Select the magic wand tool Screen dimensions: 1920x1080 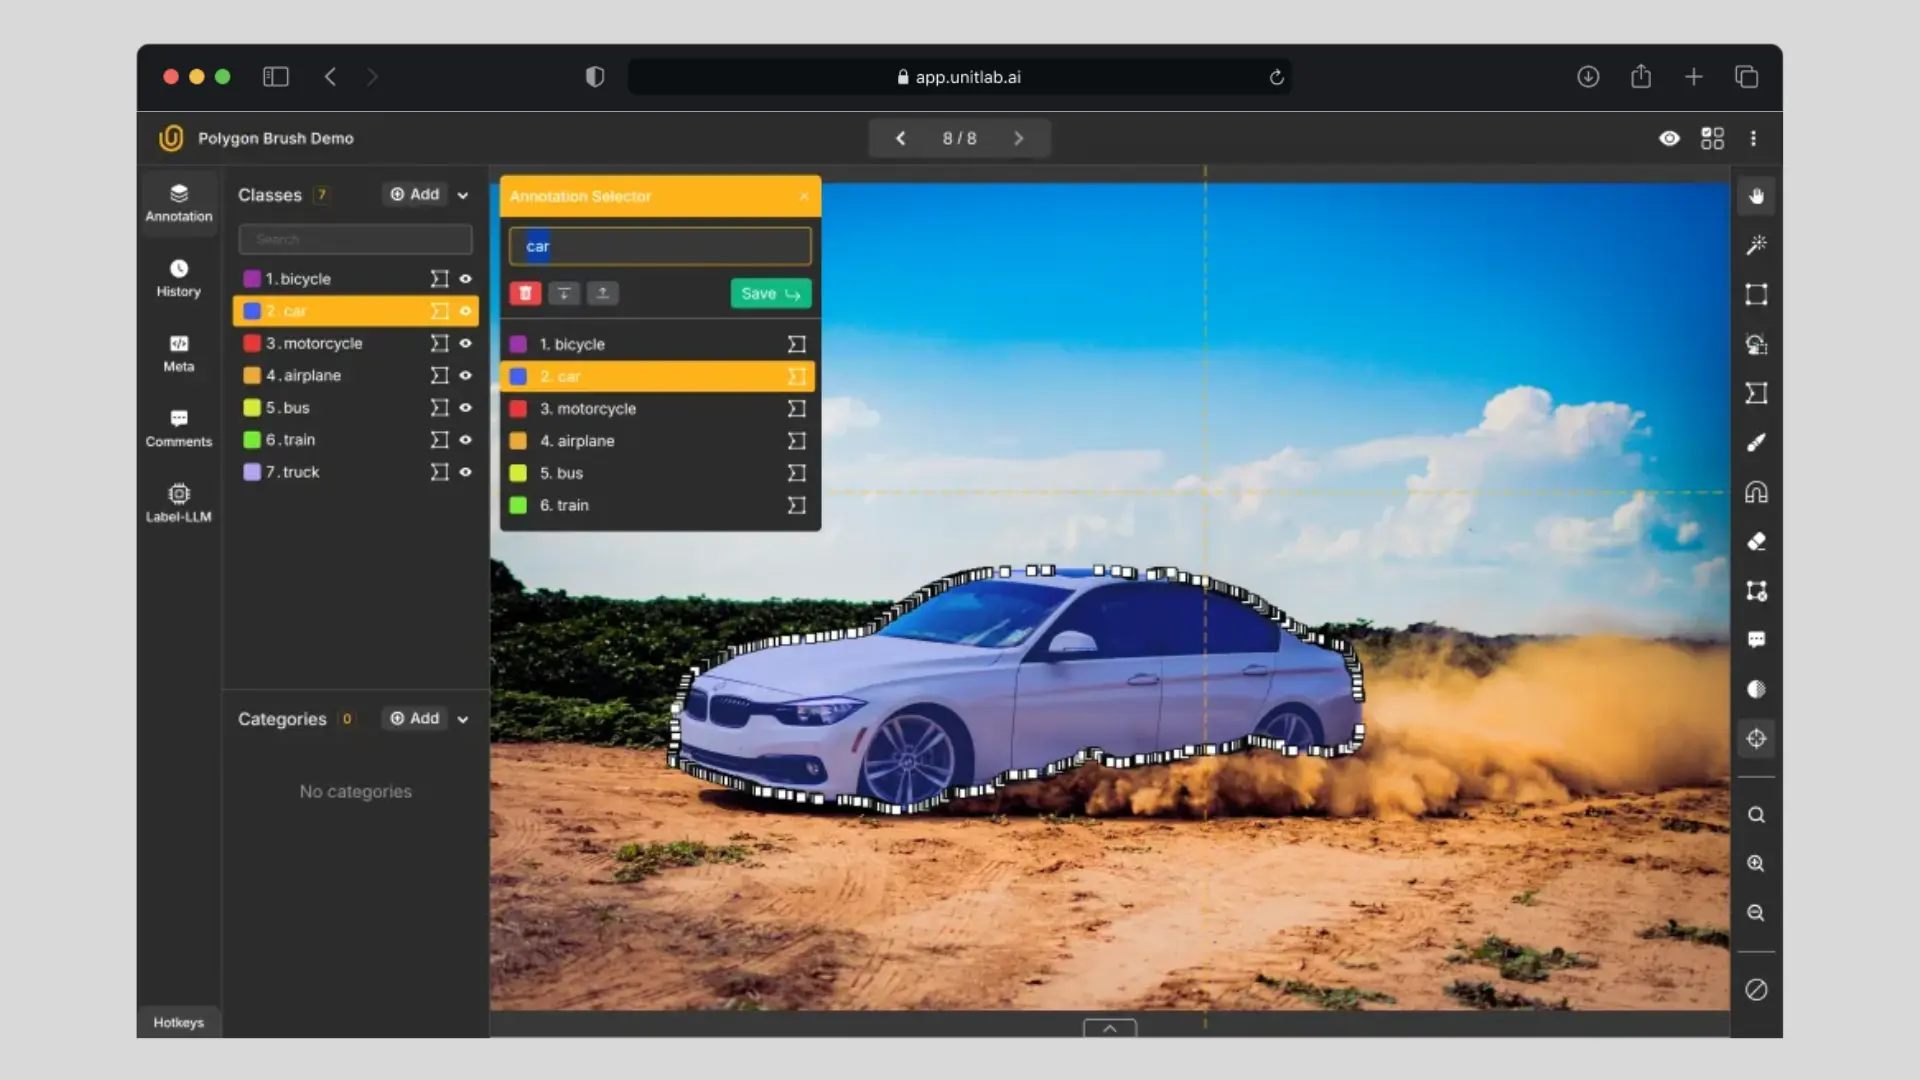[x=1756, y=245]
